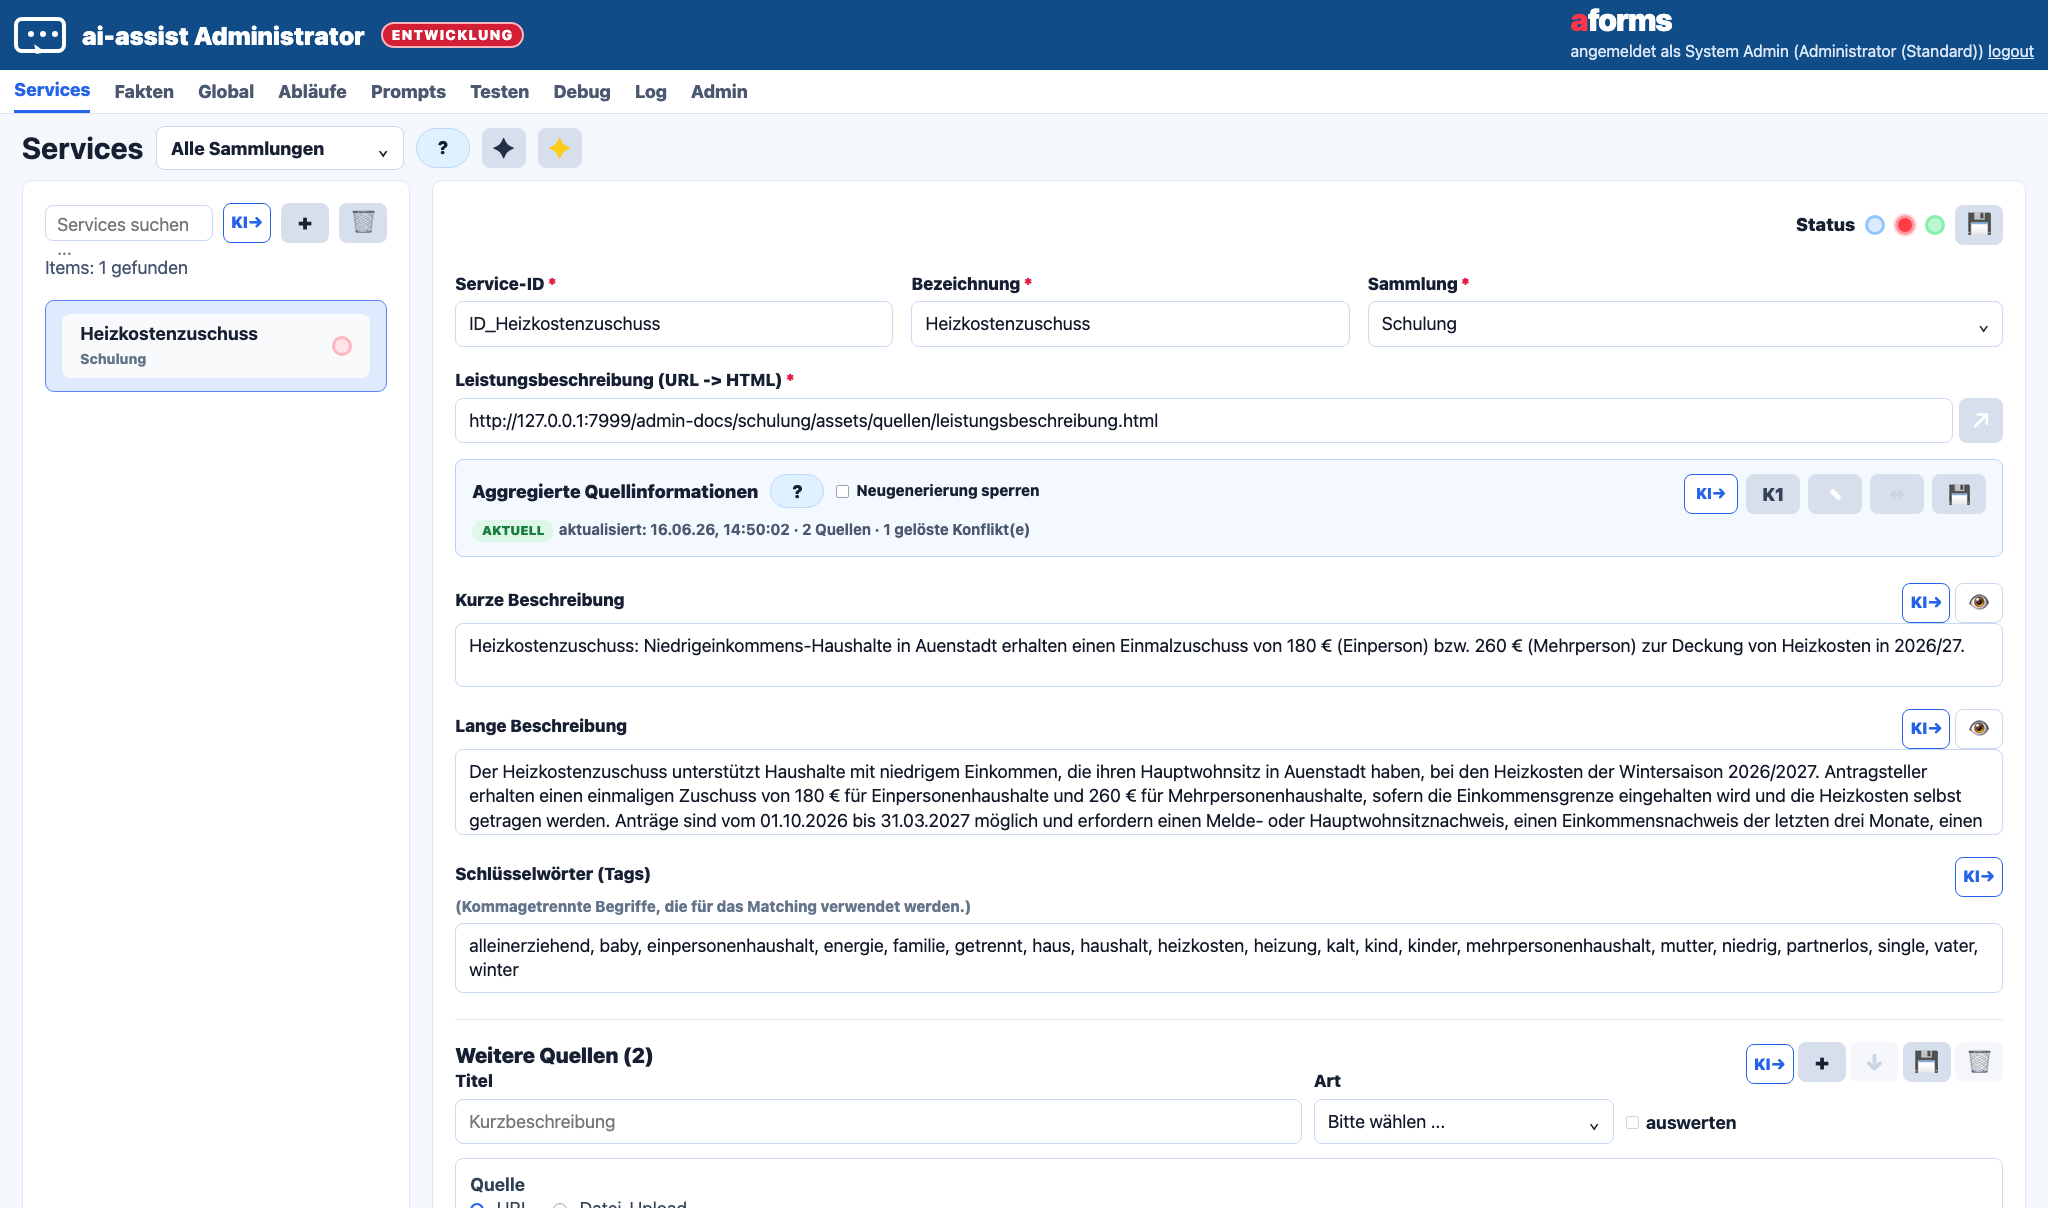This screenshot has width=2048, height=1208.
Task: Open the Global tab
Action: 226,92
